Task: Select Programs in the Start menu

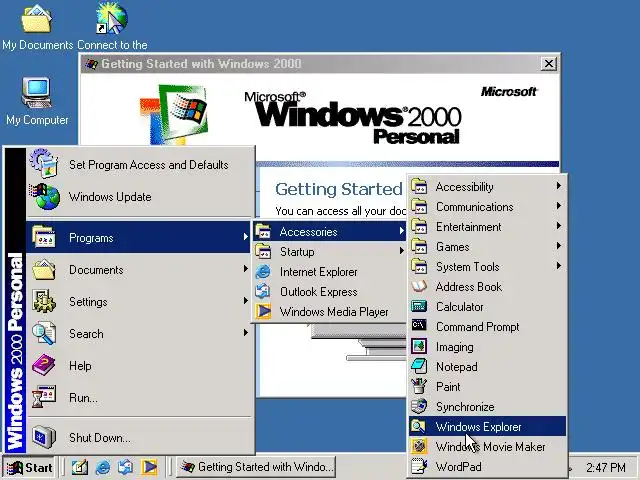Action: pyautogui.click(x=138, y=237)
